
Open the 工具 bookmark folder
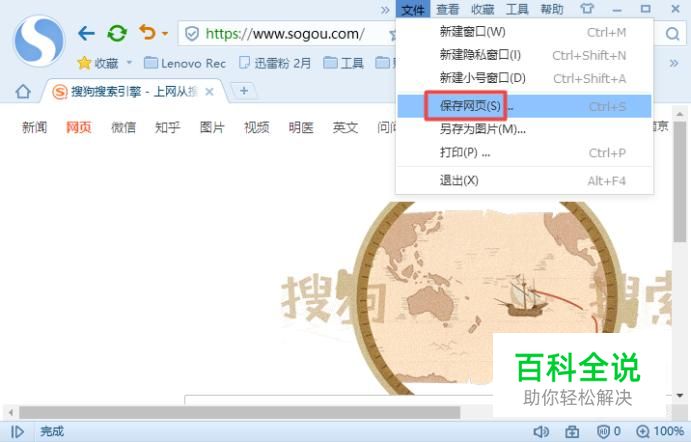pyautogui.click(x=343, y=63)
